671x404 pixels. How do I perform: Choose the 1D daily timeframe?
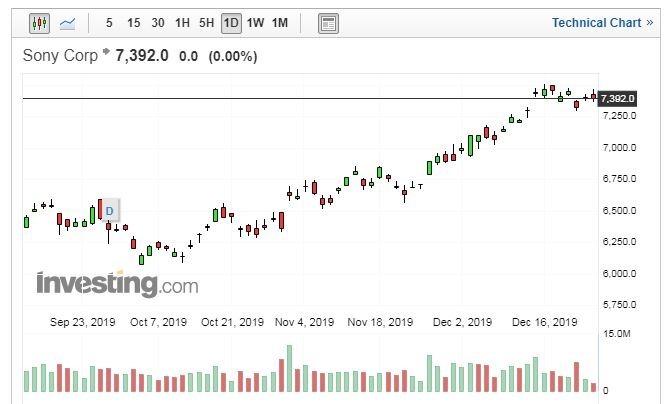[x=231, y=23]
